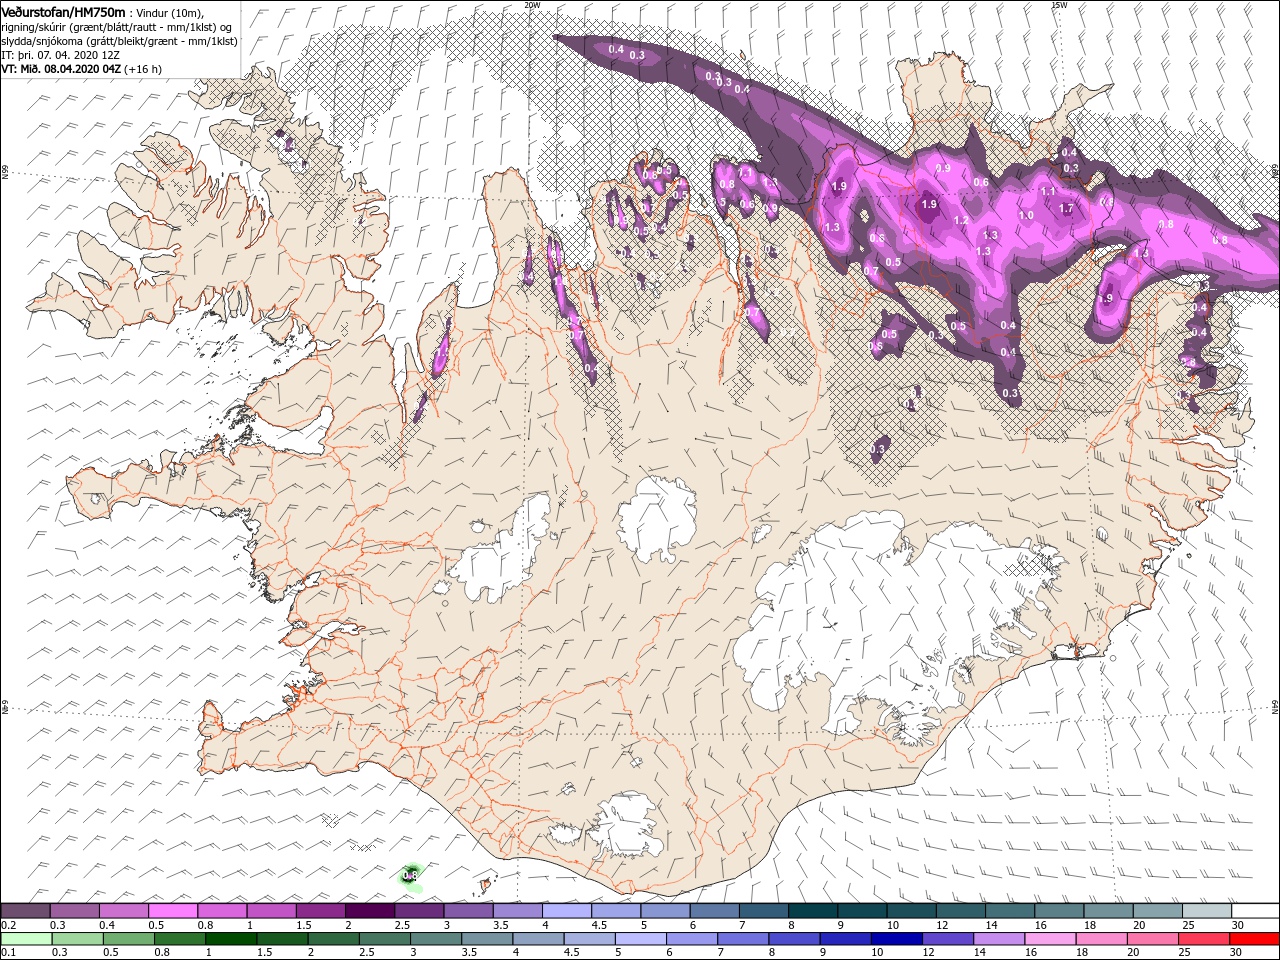Pick snow legend swatch between 14 and 16
Viewport: 1280px width, 960px height.
click(x=1010, y=910)
